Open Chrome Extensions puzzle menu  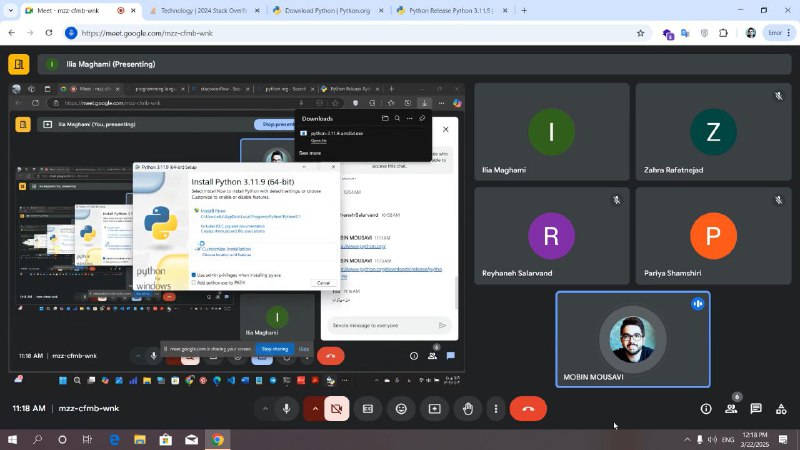(723, 33)
